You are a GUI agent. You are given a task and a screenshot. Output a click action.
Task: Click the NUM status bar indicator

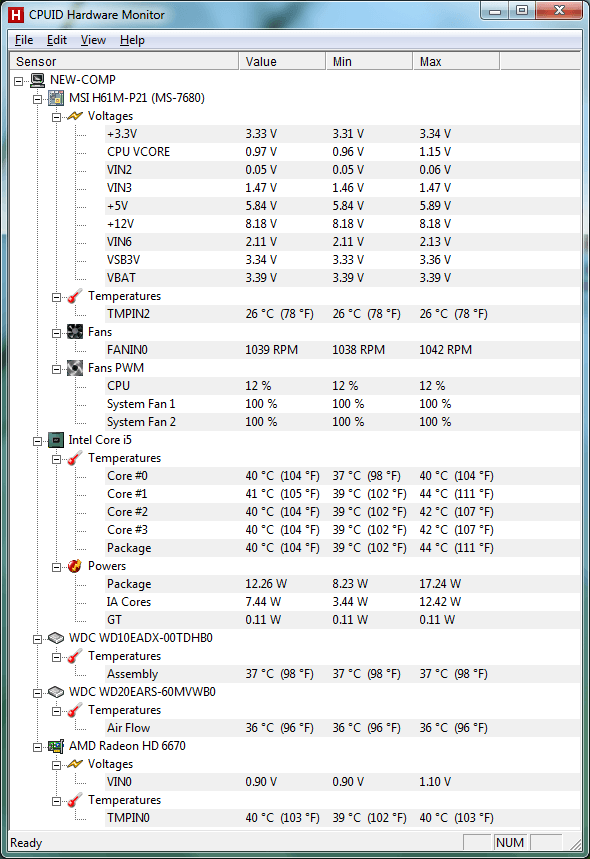click(x=510, y=843)
